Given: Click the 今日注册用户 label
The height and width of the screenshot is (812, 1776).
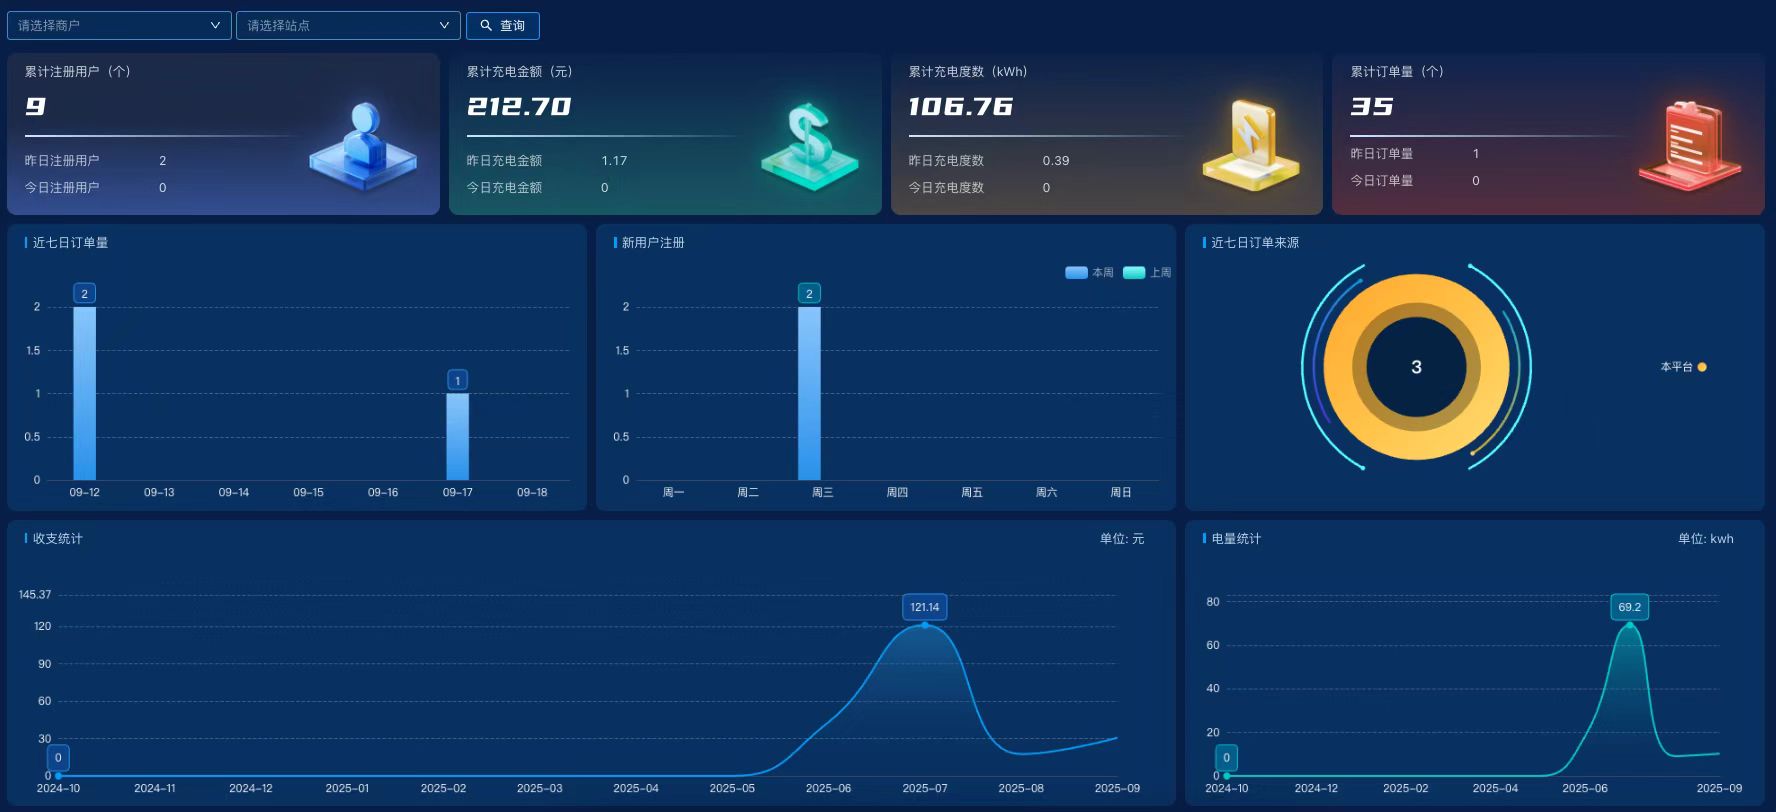Looking at the screenshot, I should click(x=62, y=188).
